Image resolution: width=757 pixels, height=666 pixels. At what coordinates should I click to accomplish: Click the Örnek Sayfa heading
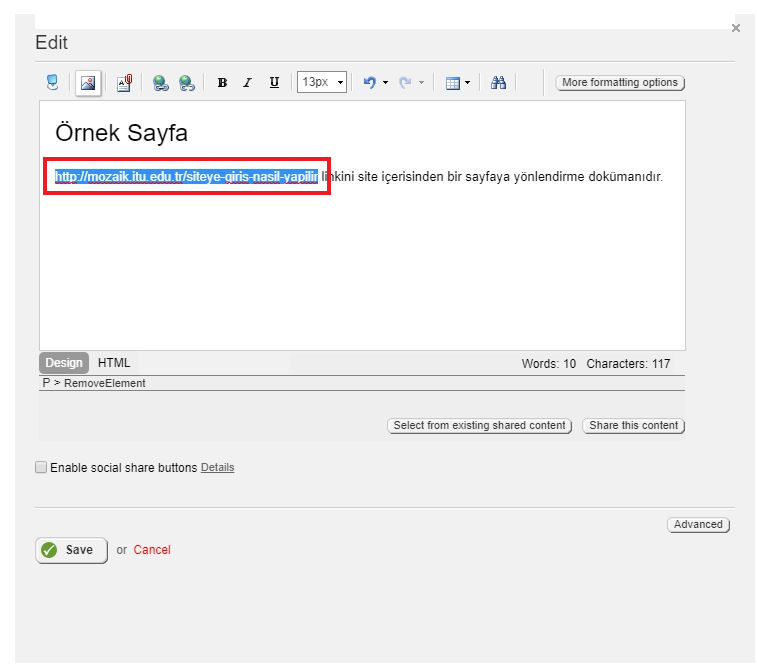121,133
